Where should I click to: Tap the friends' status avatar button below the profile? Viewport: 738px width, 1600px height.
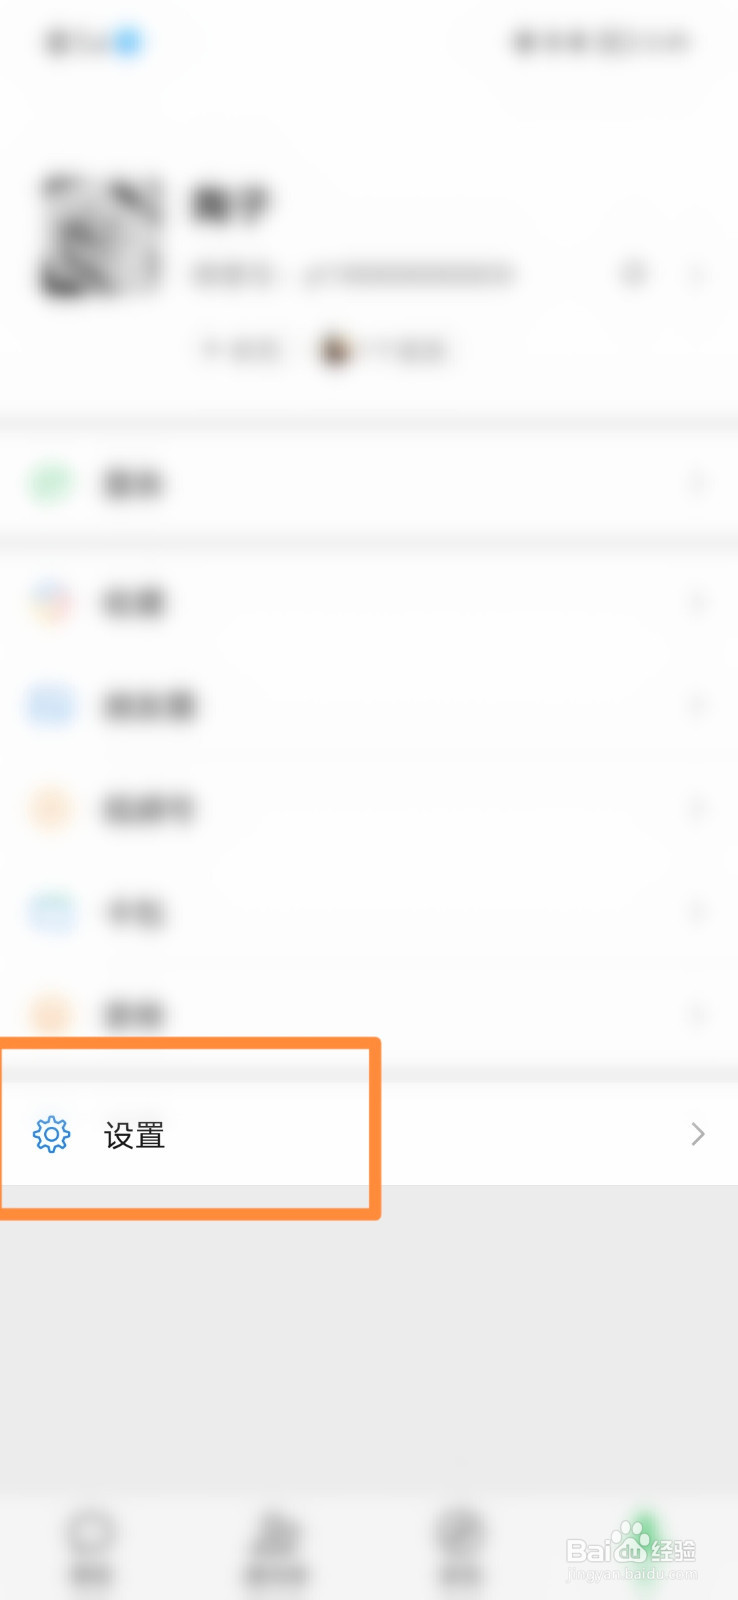pos(382,350)
